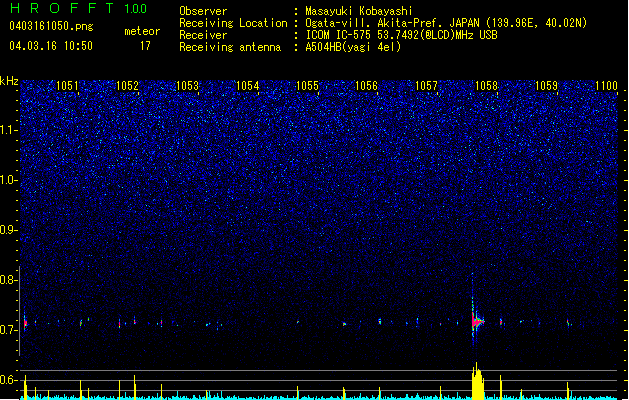The width and height of the screenshot is (629, 400).
Task: Click the HROFFT 1.0.0 title text
Action: [x=79, y=8]
